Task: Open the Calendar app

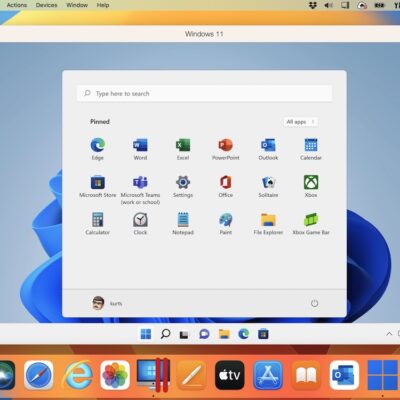Action: (x=311, y=149)
